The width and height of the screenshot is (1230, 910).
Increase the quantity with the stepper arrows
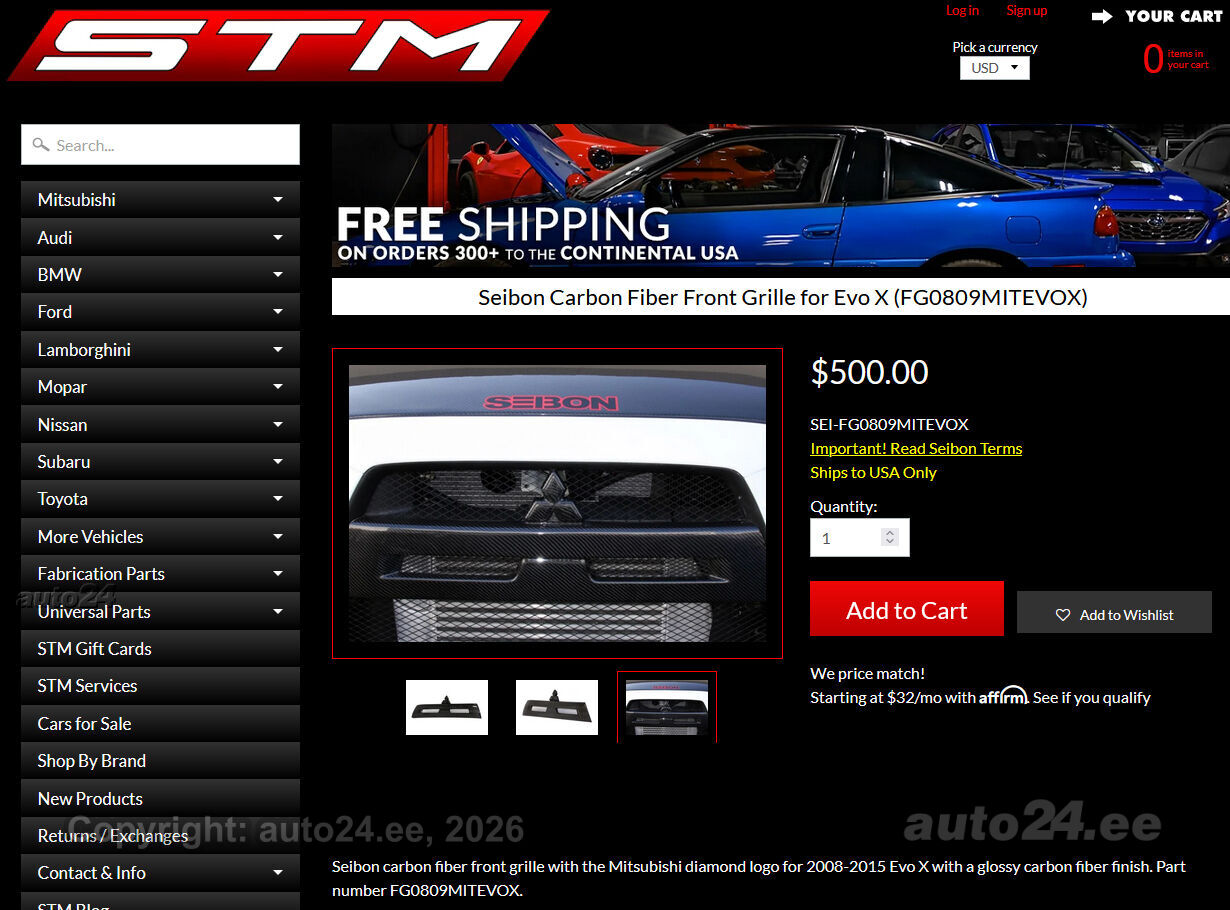point(890,532)
